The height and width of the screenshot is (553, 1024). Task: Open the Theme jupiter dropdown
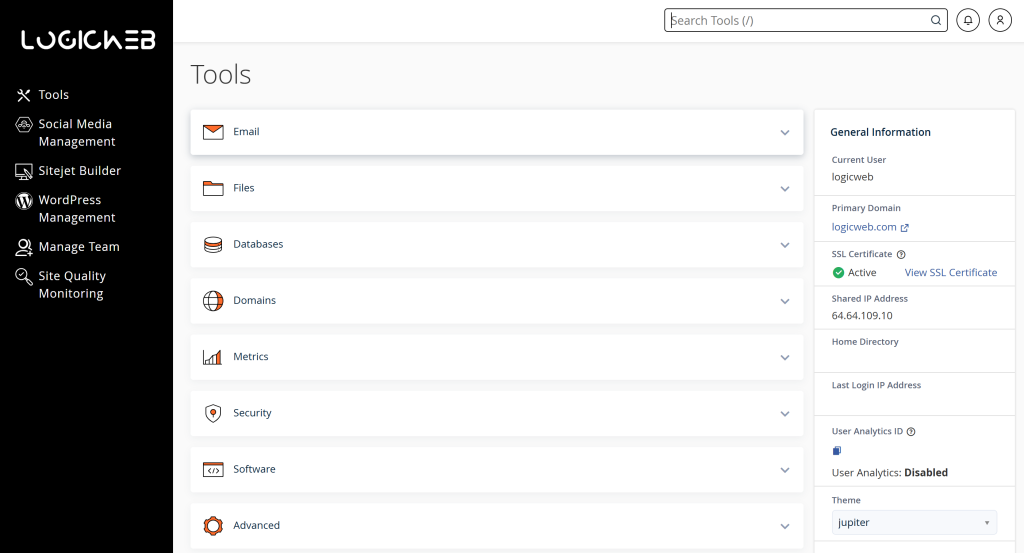tap(914, 522)
